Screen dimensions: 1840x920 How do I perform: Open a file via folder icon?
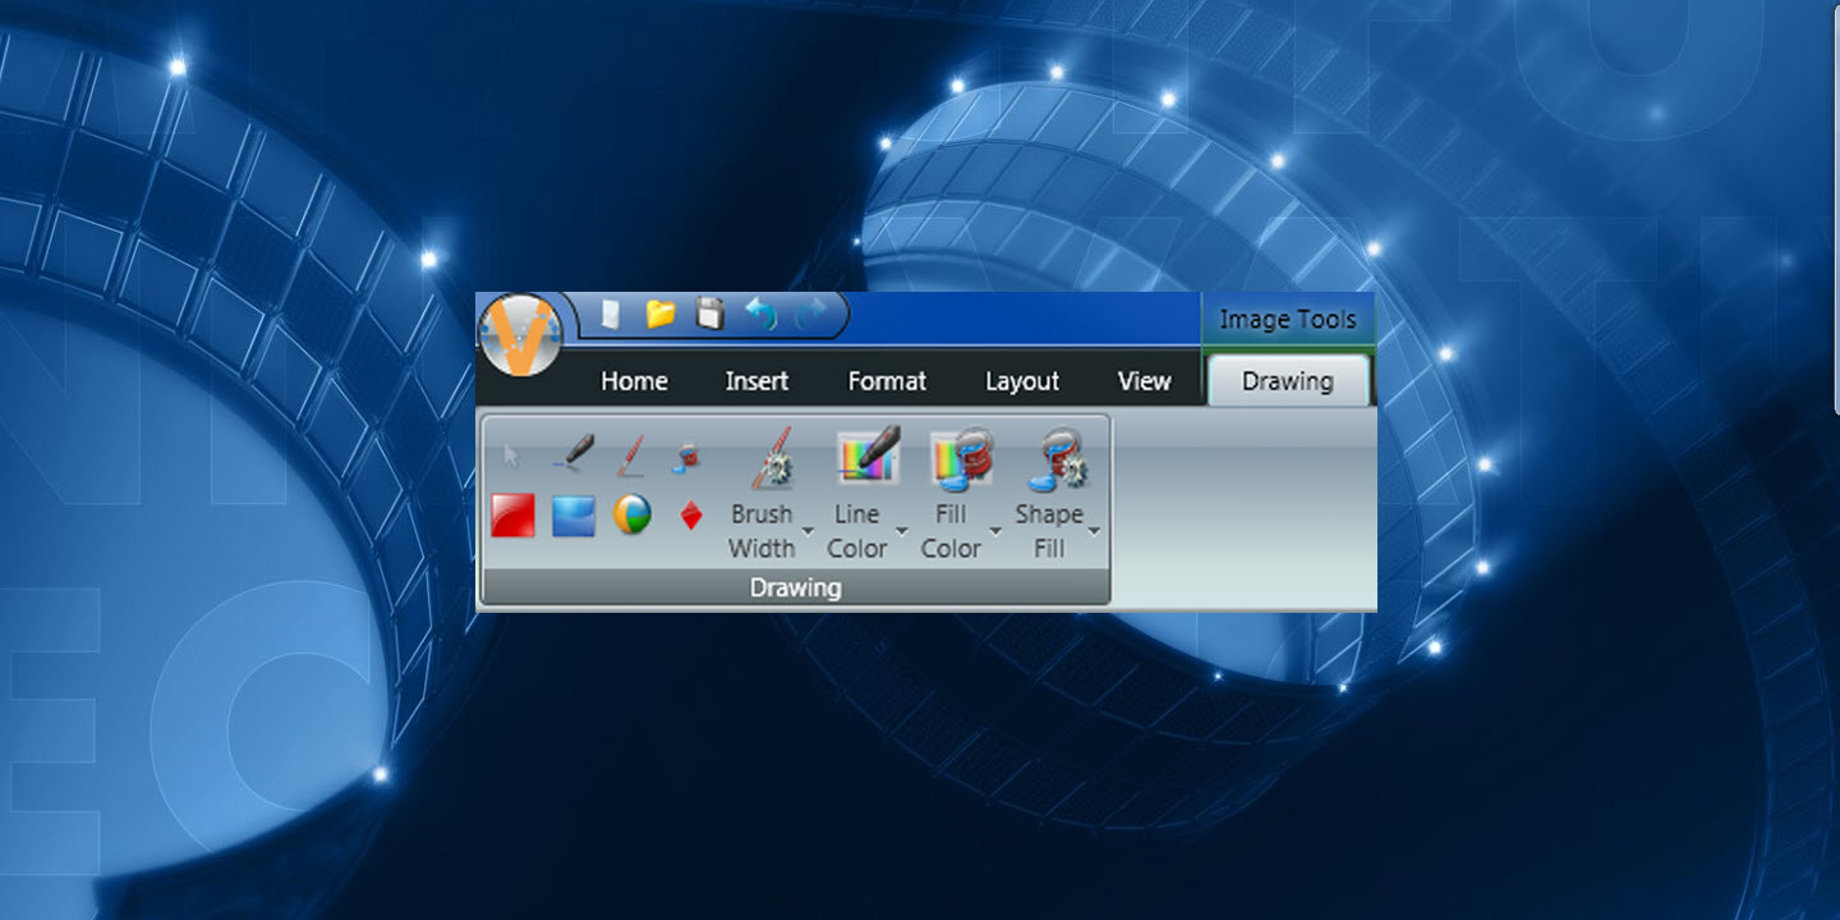click(x=660, y=315)
